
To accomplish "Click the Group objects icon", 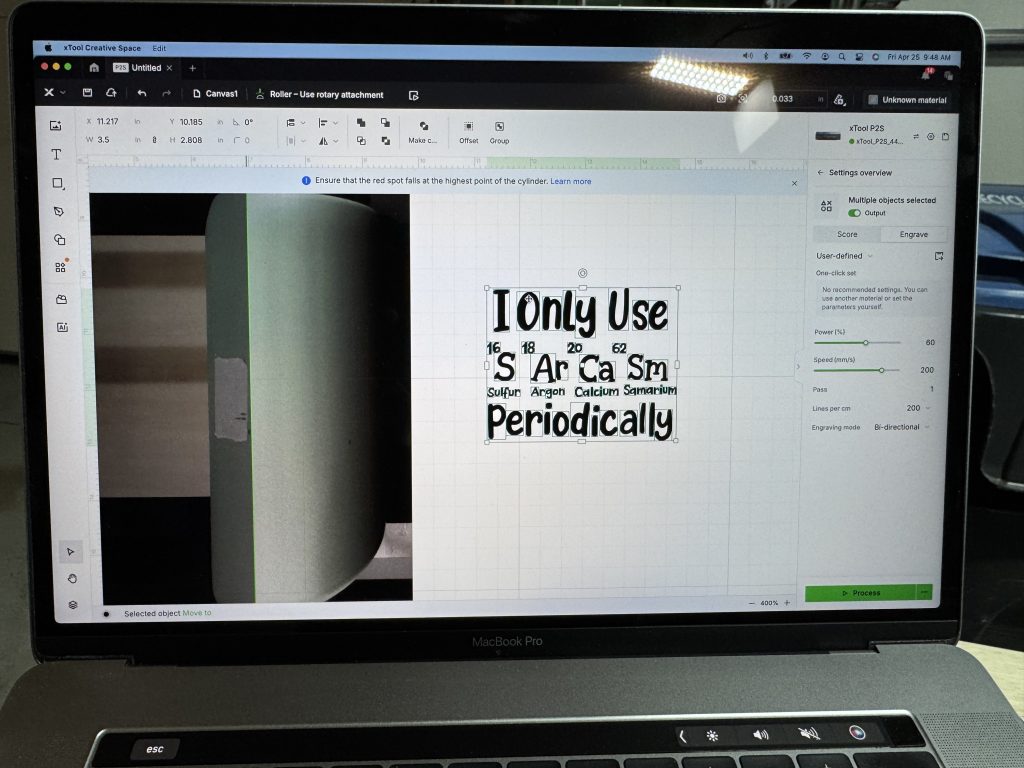I will click(x=499, y=127).
